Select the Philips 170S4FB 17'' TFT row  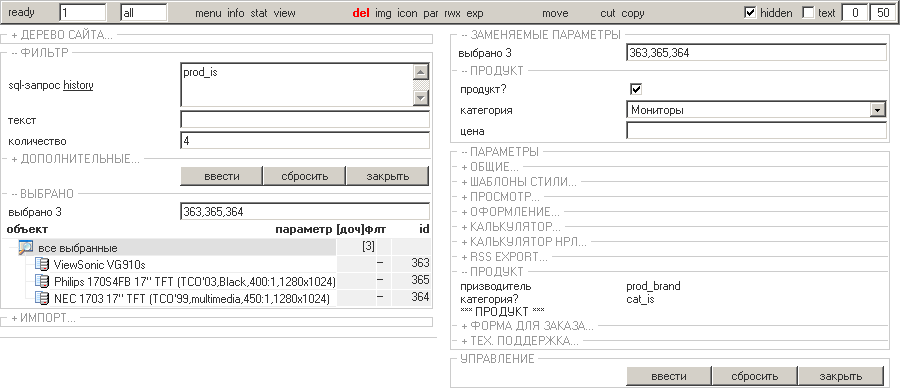[x=195, y=282]
